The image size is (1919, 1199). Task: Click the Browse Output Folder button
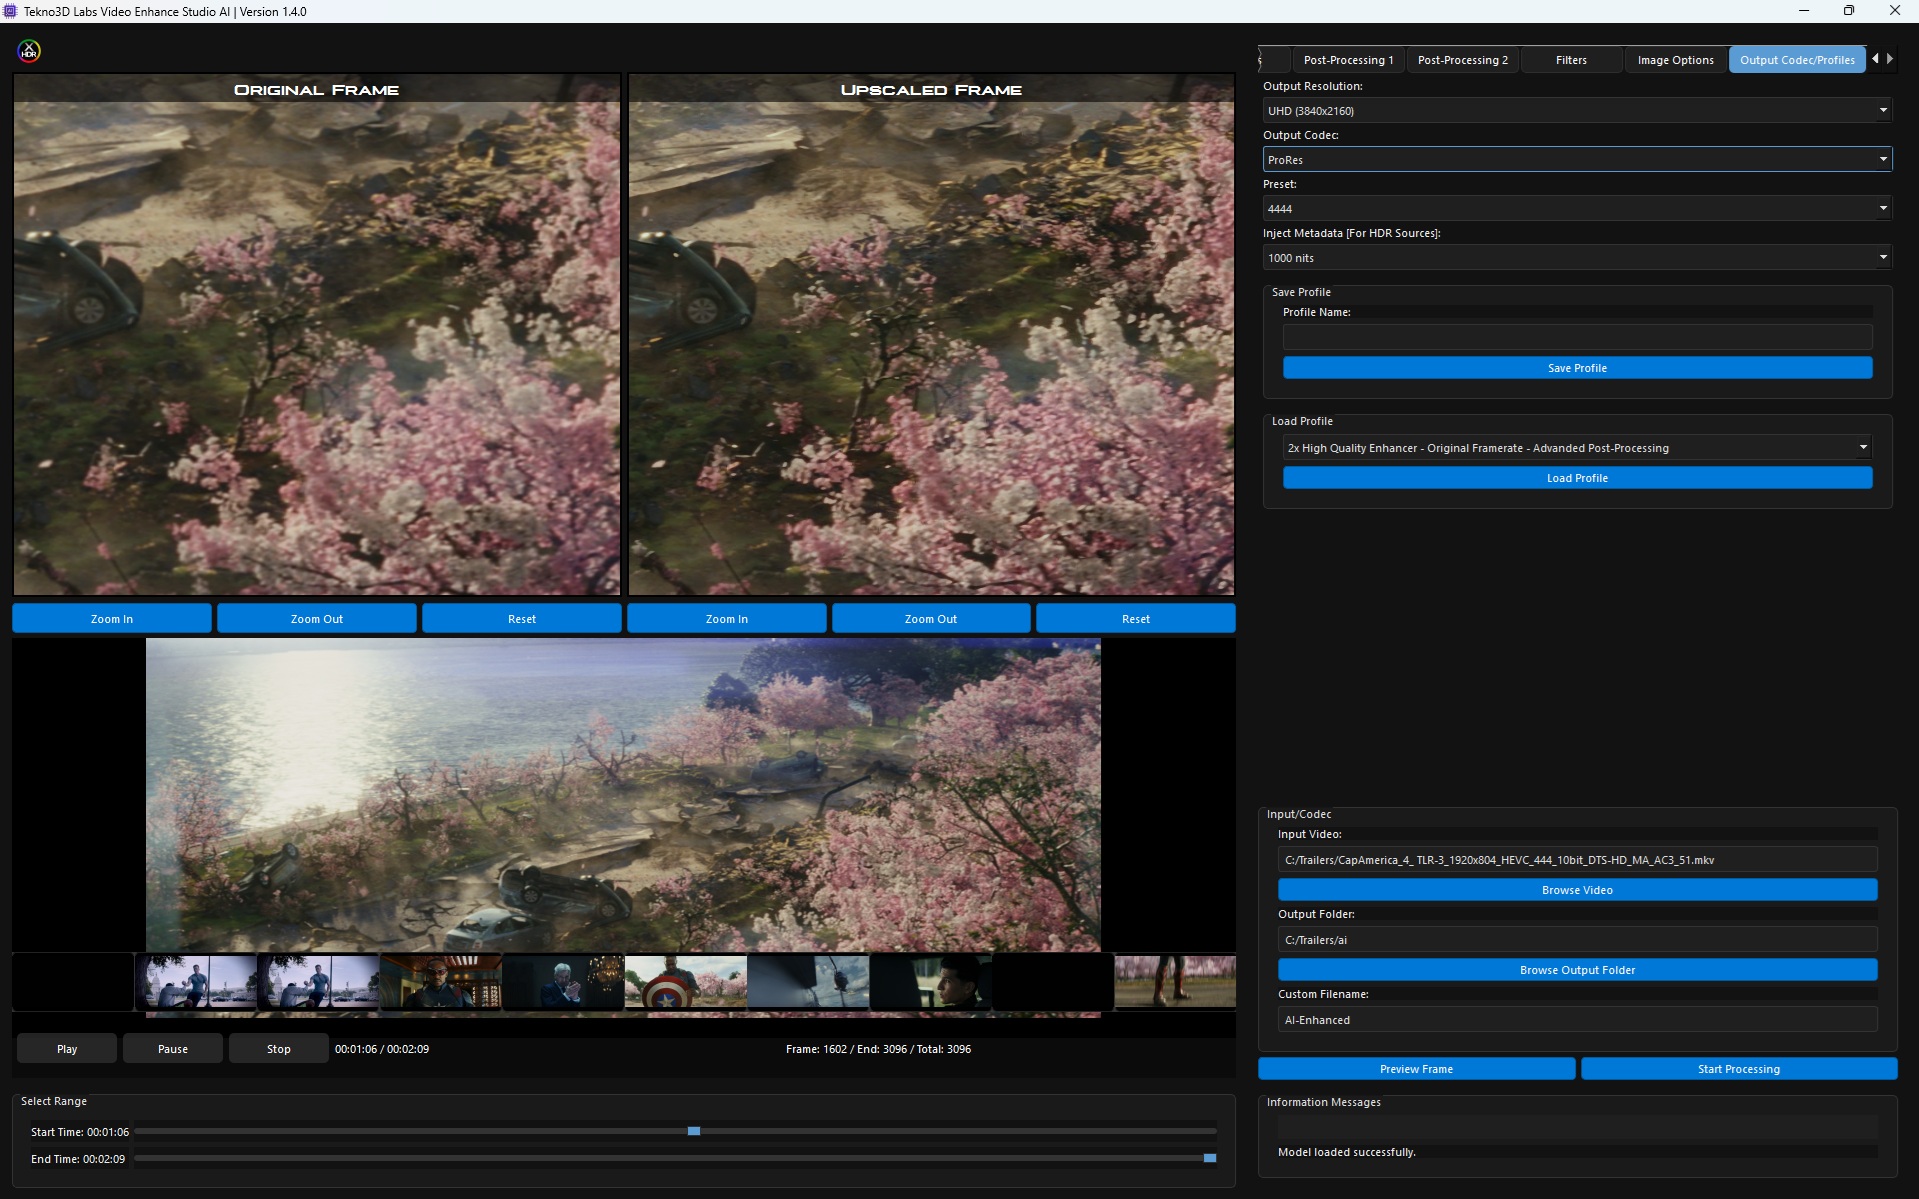[x=1577, y=970]
